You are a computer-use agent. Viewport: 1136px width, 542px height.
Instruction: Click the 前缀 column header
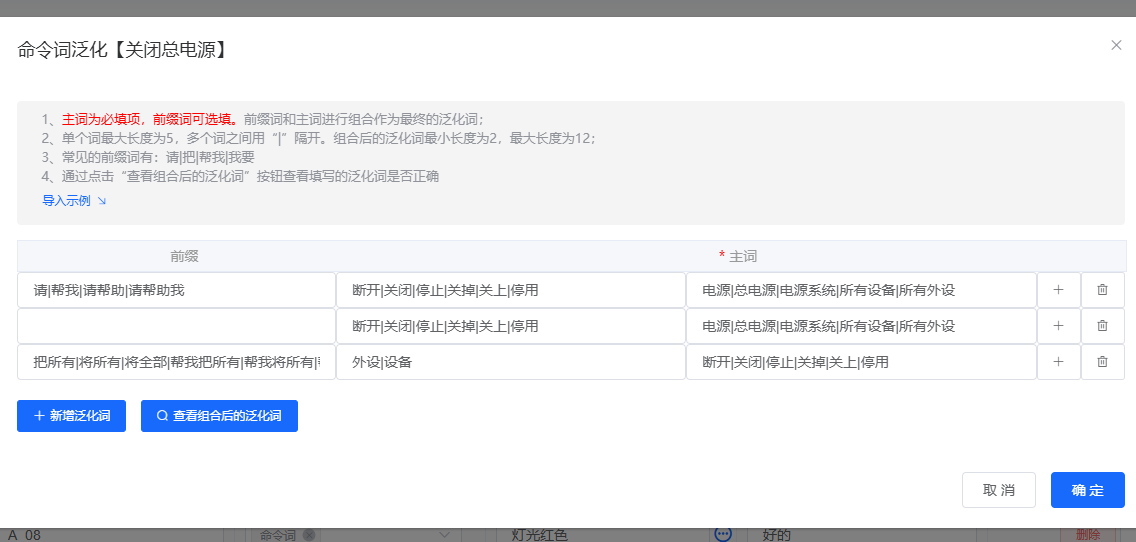coord(185,256)
